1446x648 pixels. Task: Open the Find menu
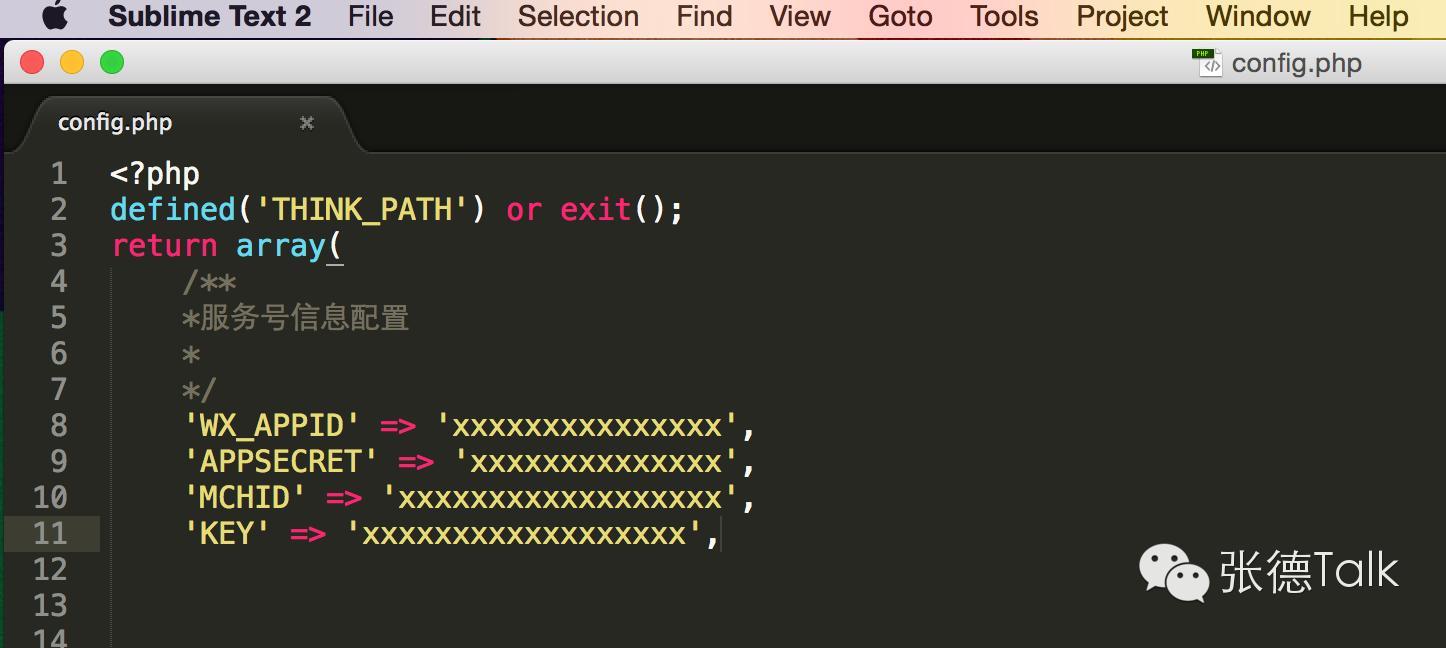pyautogui.click(x=704, y=17)
